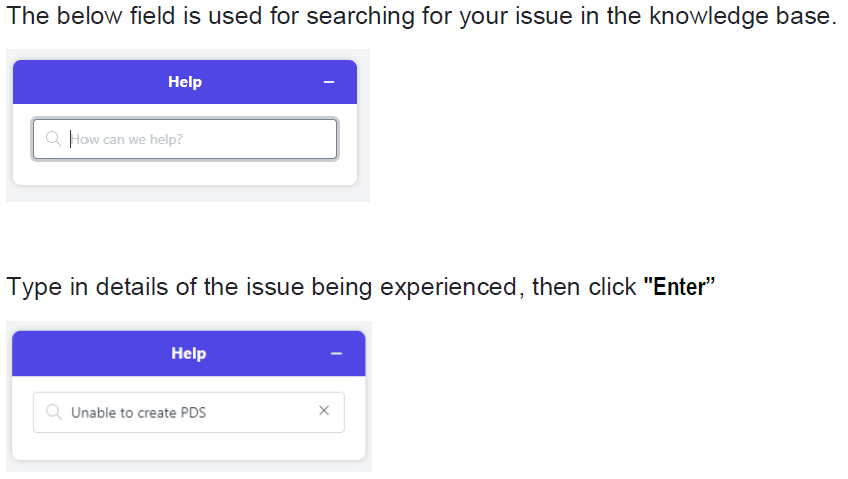
Task: Clear the "Unable to create PDS" search text
Action: tap(324, 411)
